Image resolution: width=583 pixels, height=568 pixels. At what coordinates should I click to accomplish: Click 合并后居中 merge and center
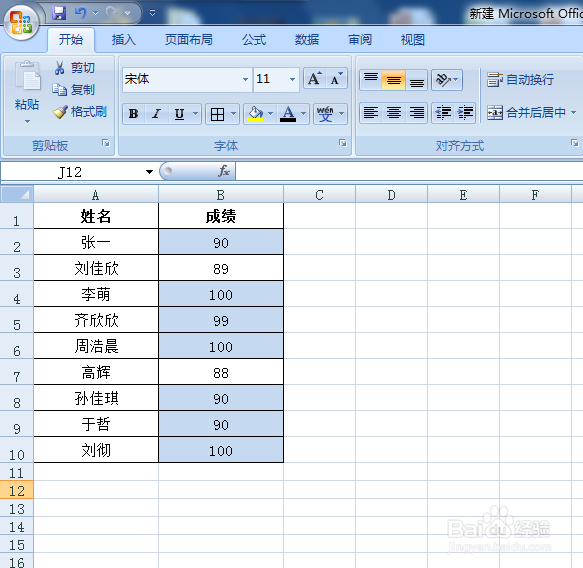tap(526, 112)
